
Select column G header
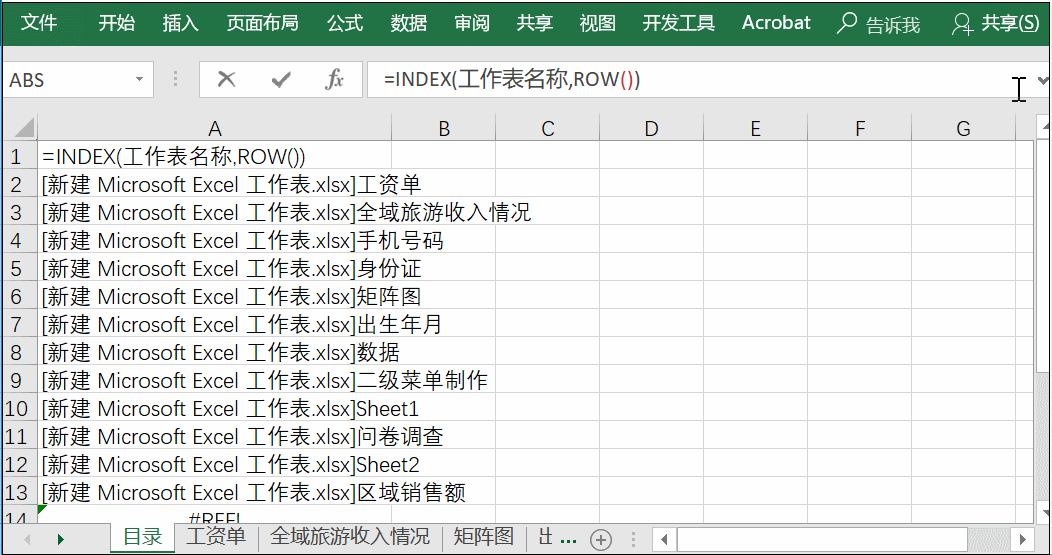[x=963, y=128]
